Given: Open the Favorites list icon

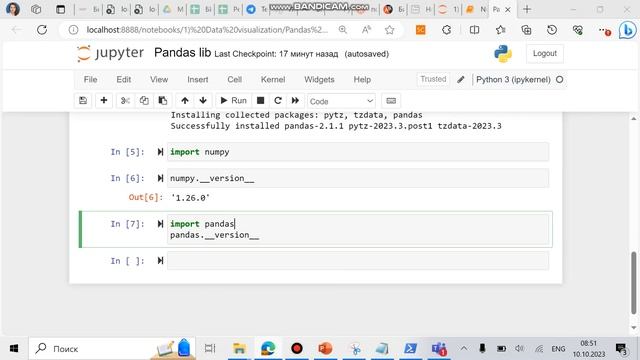Looking at the screenshot, I should 500,30.
